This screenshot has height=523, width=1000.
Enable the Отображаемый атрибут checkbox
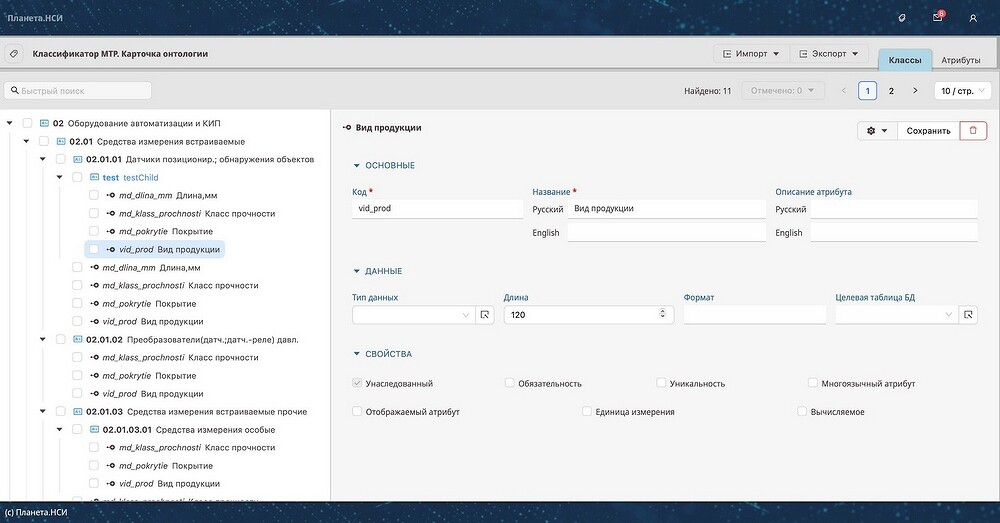(x=357, y=411)
